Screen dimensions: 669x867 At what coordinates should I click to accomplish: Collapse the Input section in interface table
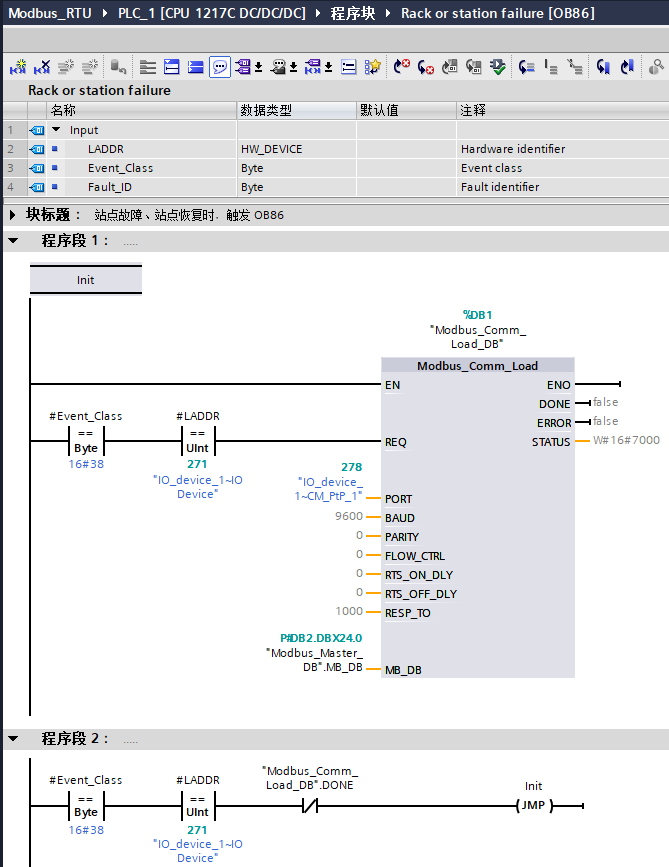[56, 129]
